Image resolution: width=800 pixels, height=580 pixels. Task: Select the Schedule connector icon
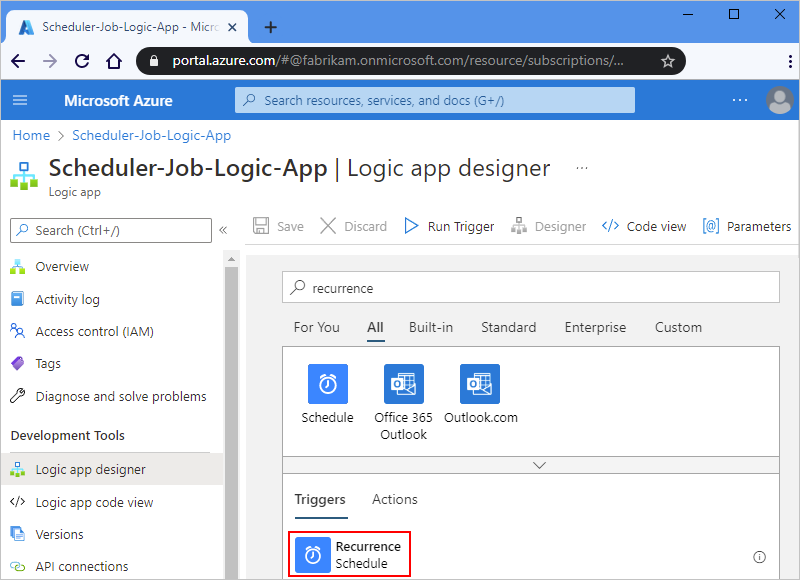click(328, 384)
